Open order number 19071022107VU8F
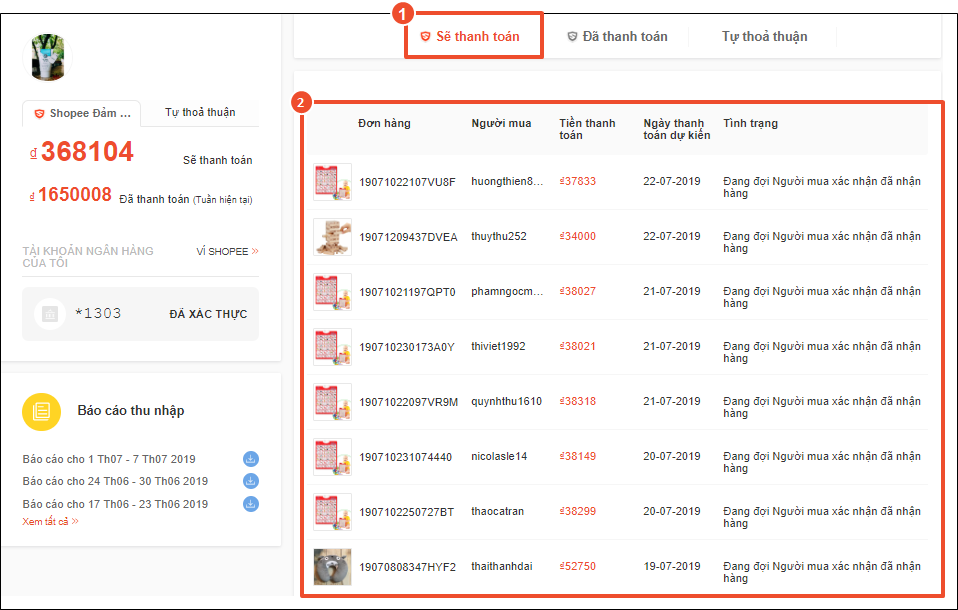This screenshot has width=958, height=610. 407,182
